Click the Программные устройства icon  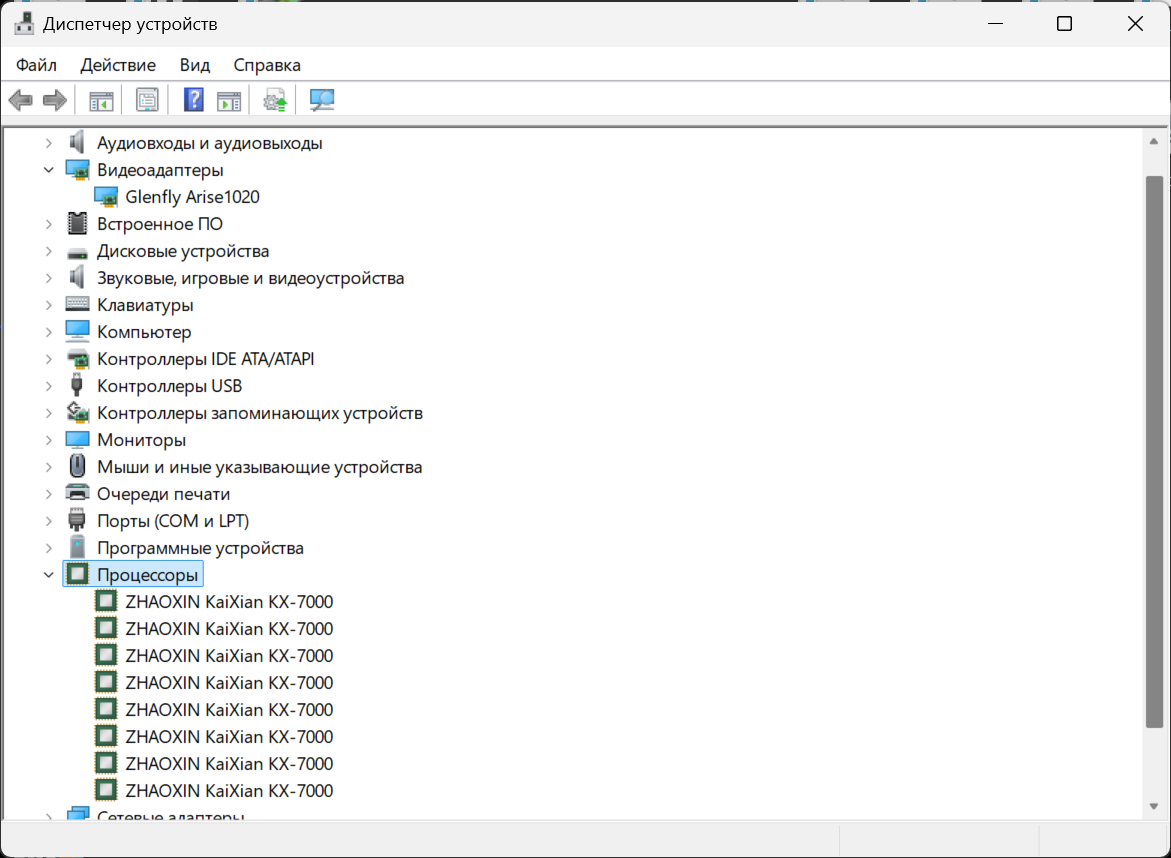(x=77, y=547)
